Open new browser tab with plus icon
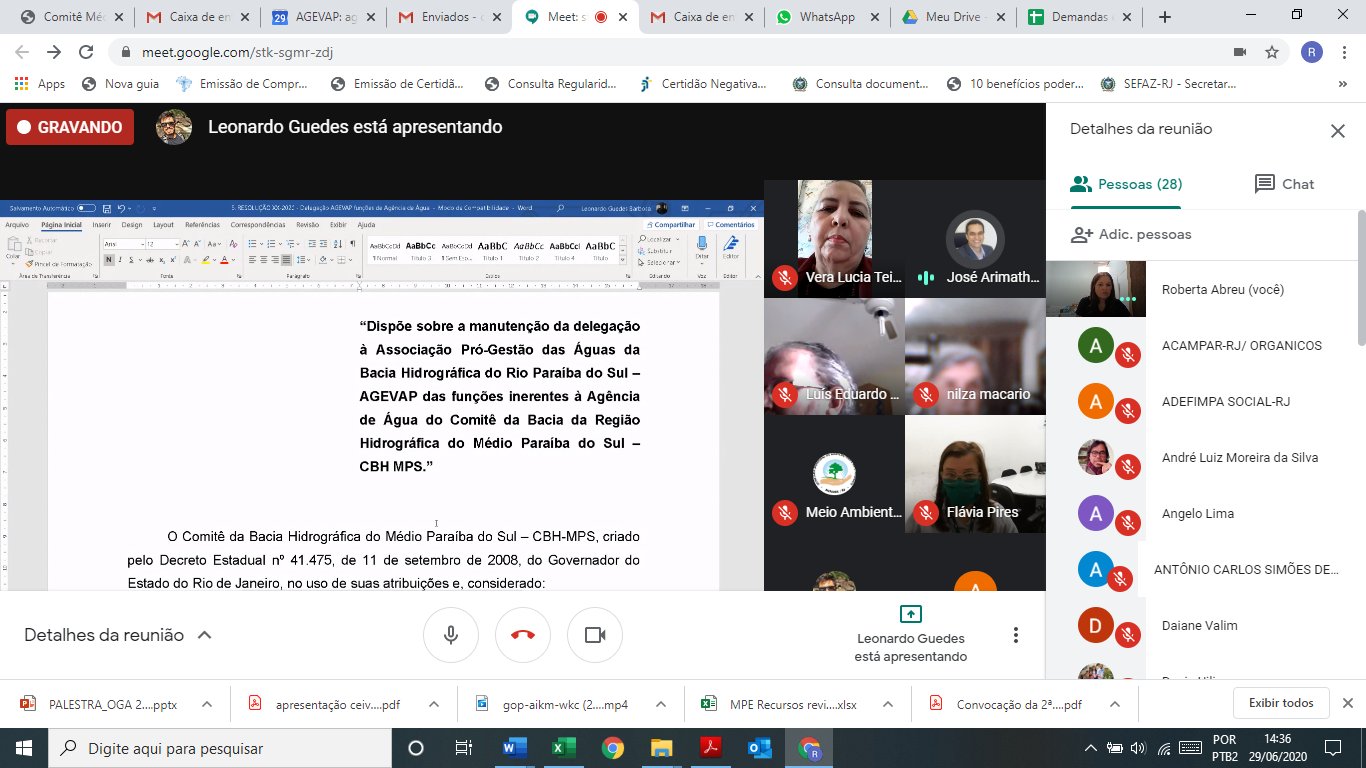This screenshot has height=768, width=1366. tap(1164, 17)
